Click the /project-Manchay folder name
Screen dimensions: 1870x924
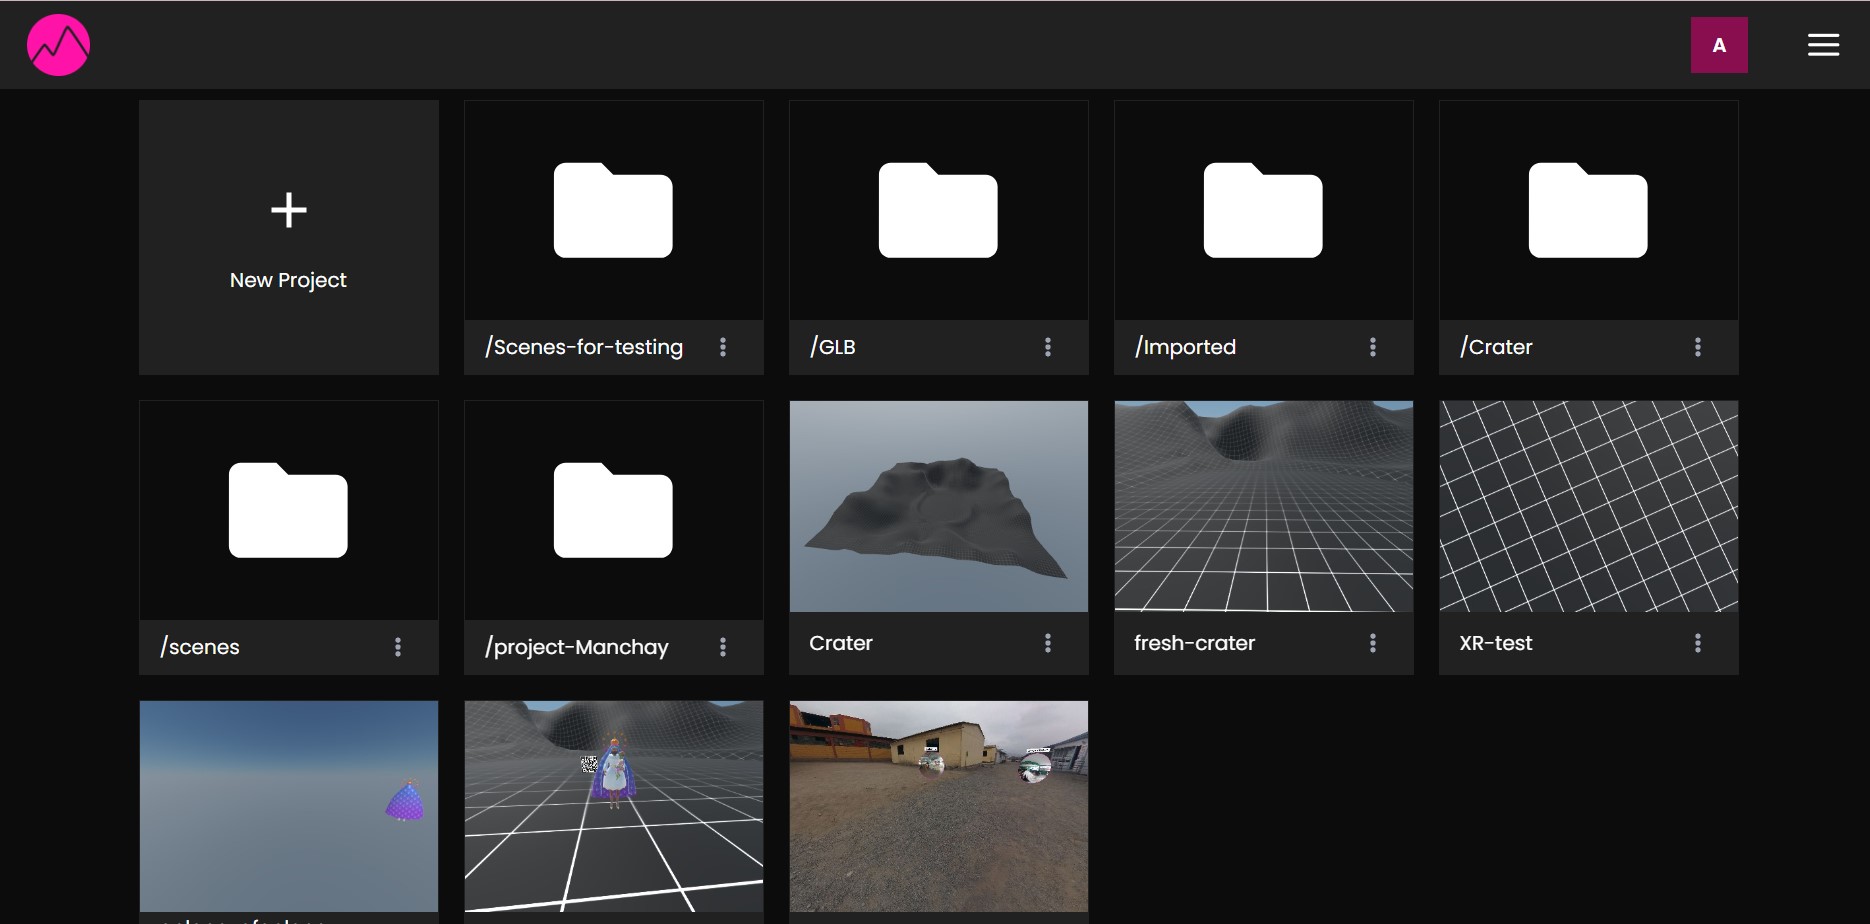pos(577,647)
